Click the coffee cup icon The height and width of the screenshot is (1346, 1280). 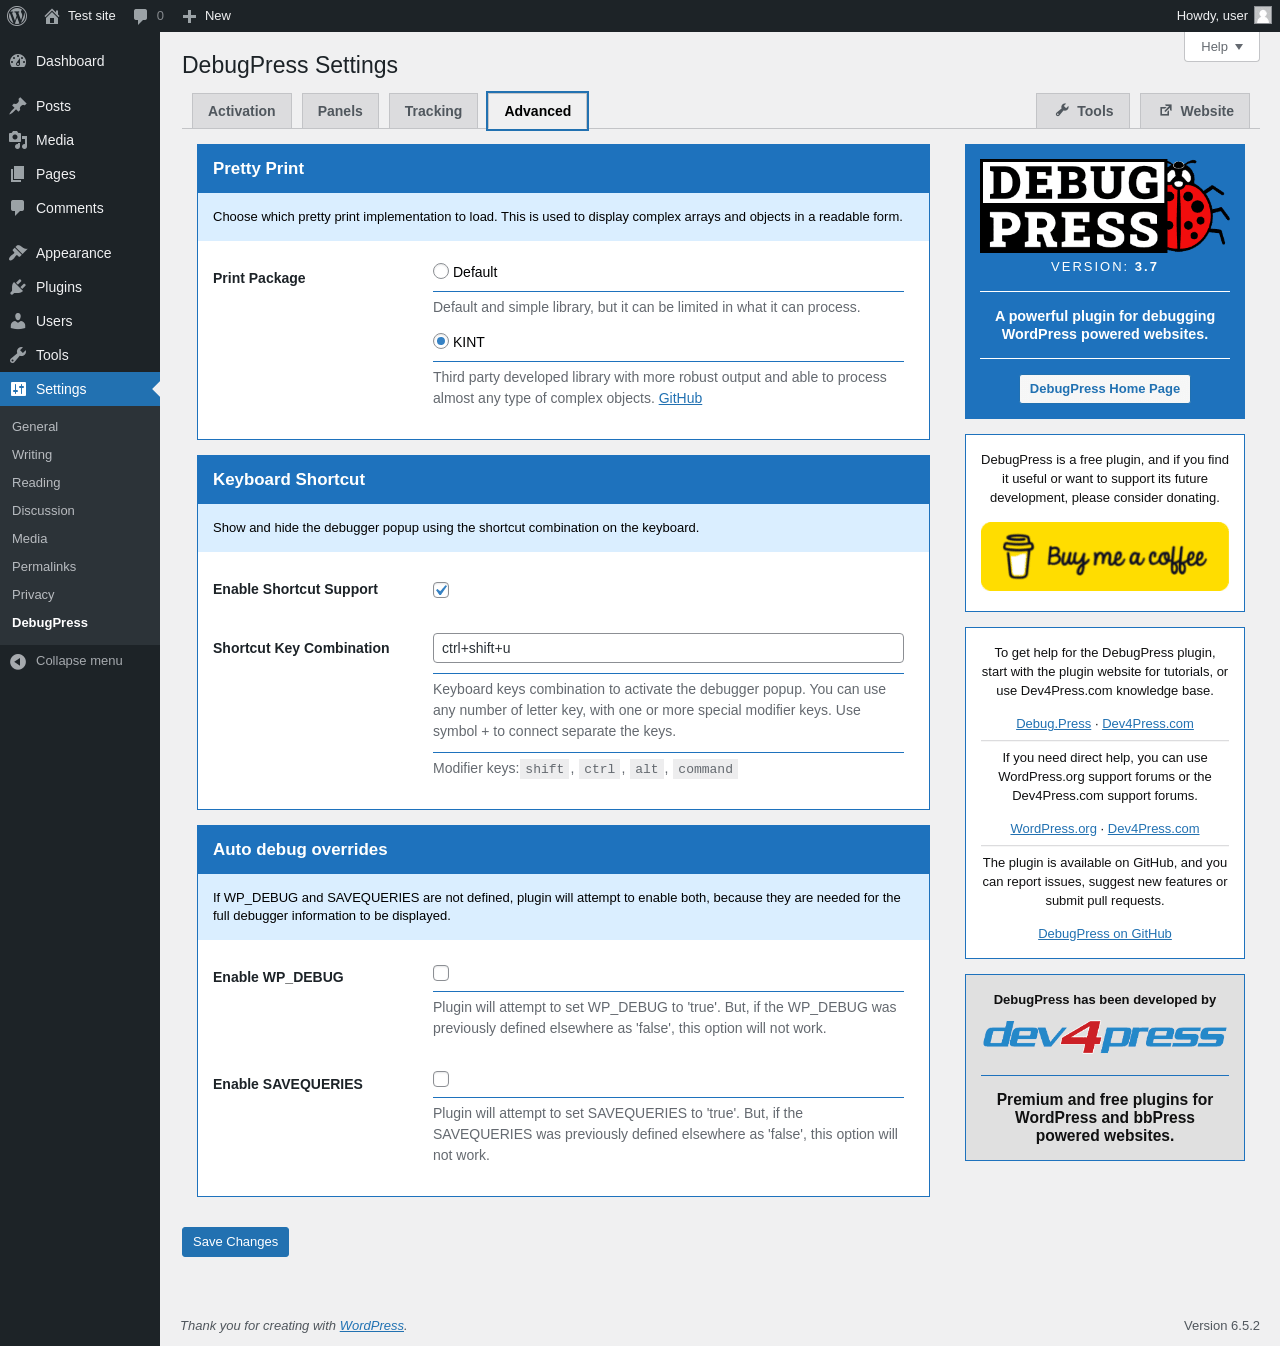coord(1018,556)
